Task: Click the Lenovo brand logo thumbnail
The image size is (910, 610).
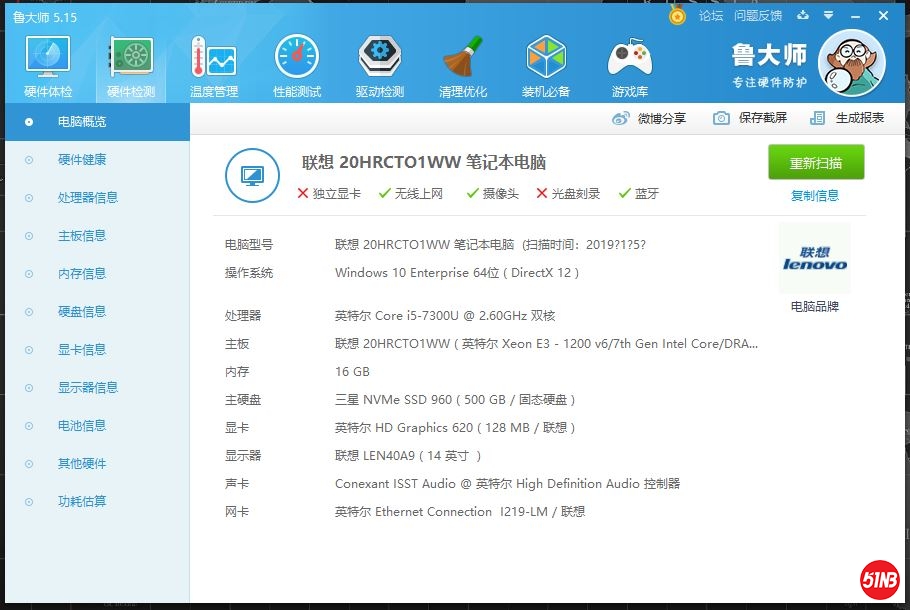Action: [x=815, y=258]
